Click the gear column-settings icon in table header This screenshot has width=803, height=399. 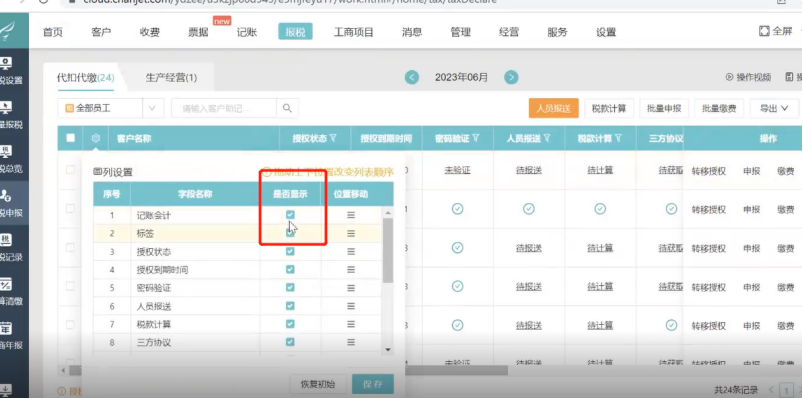tap(96, 138)
